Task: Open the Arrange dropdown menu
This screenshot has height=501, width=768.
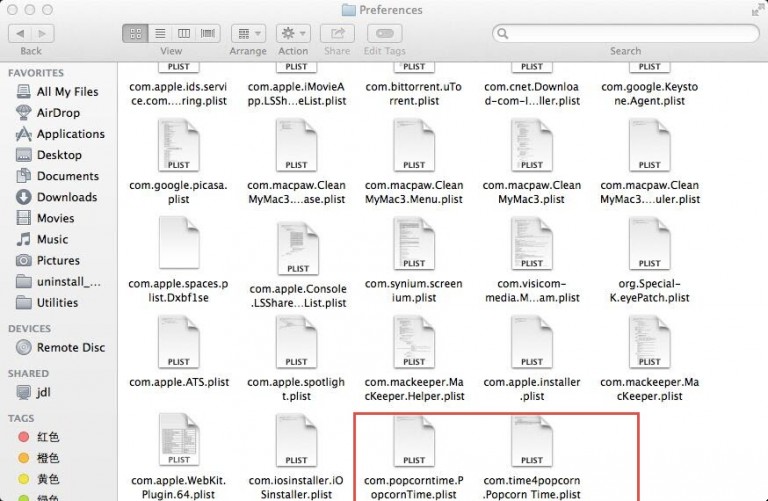Action: [x=247, y=33]
